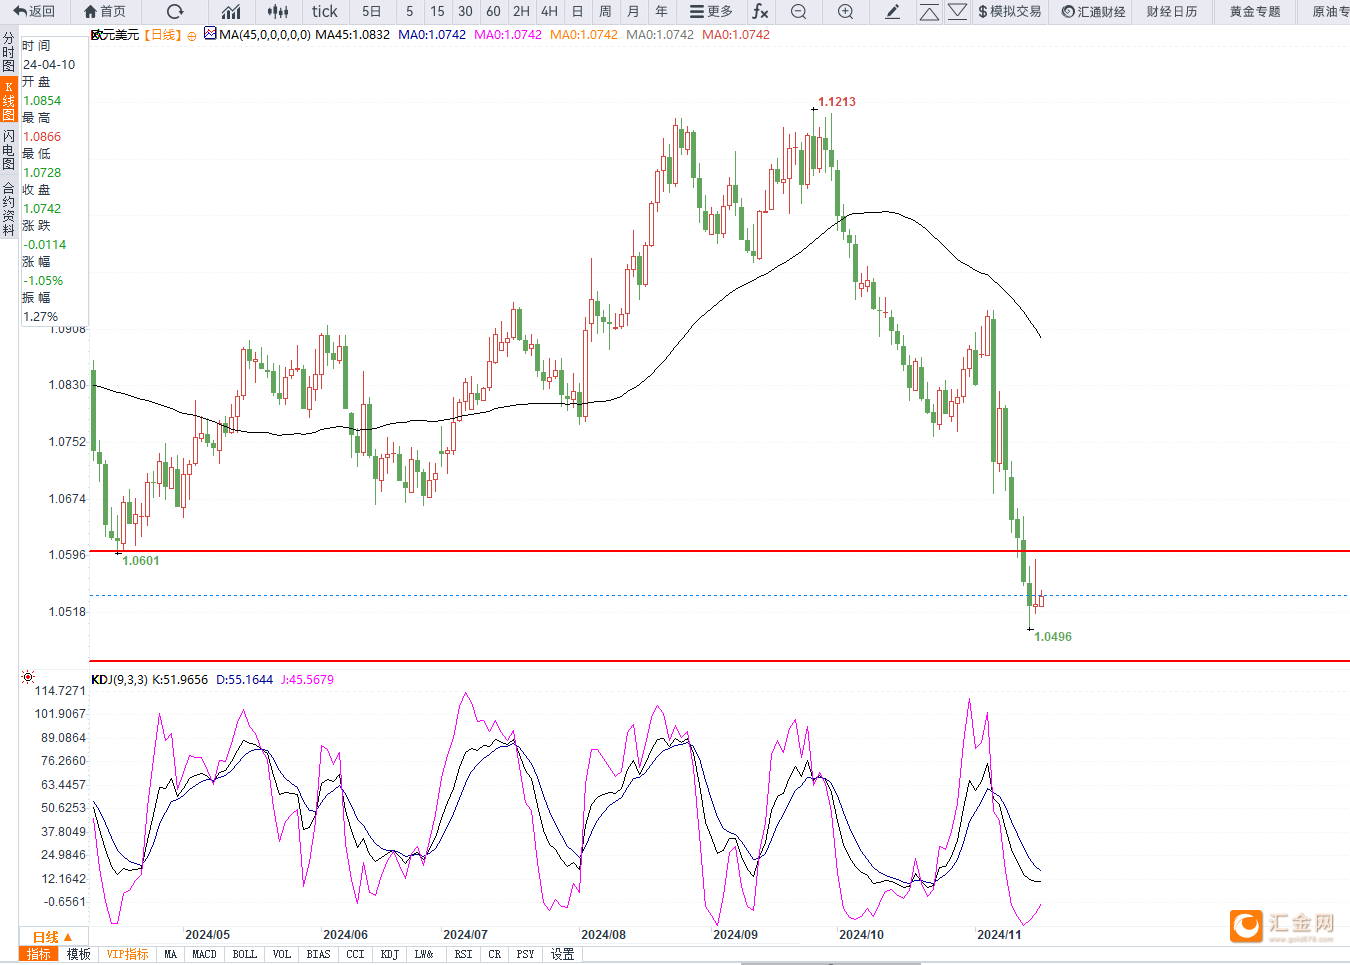Screen dimensions: 1350x965
Task: Zoom in chart with plus magnifier
Action: pyautogui.click(x=845, y=11)
